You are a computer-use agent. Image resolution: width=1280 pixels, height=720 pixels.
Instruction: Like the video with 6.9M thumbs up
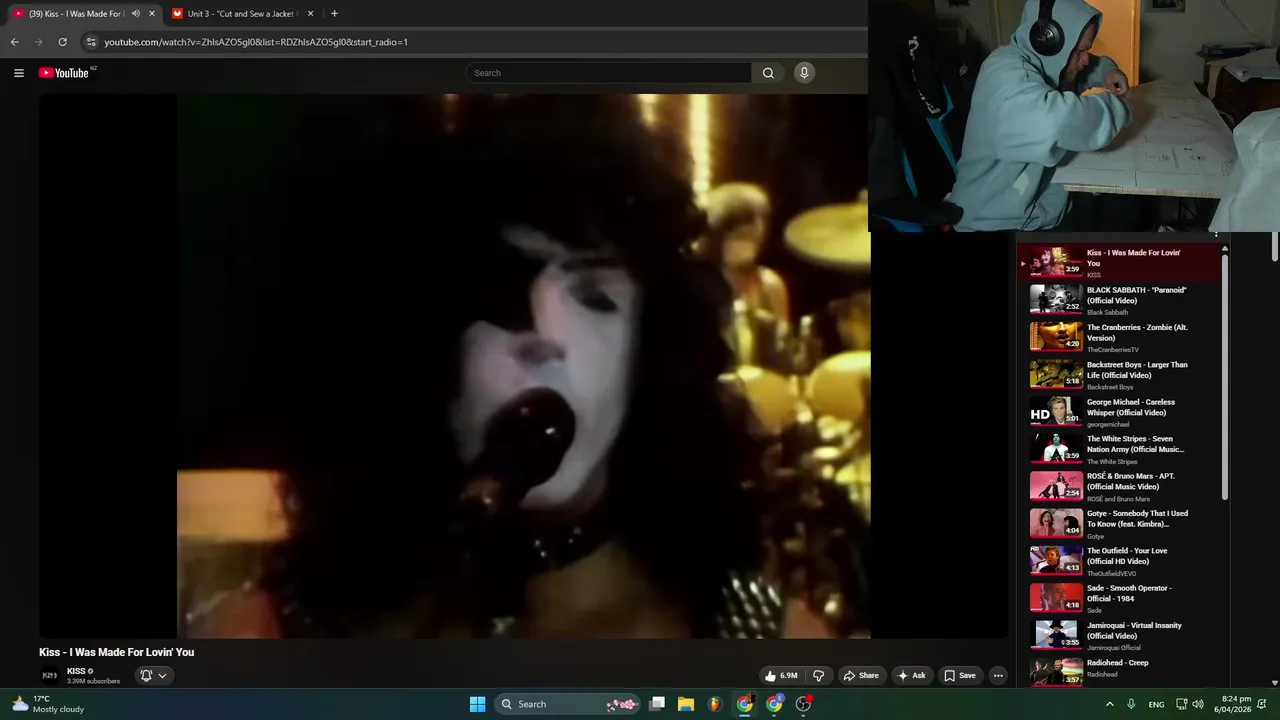[x=781, y=676]
